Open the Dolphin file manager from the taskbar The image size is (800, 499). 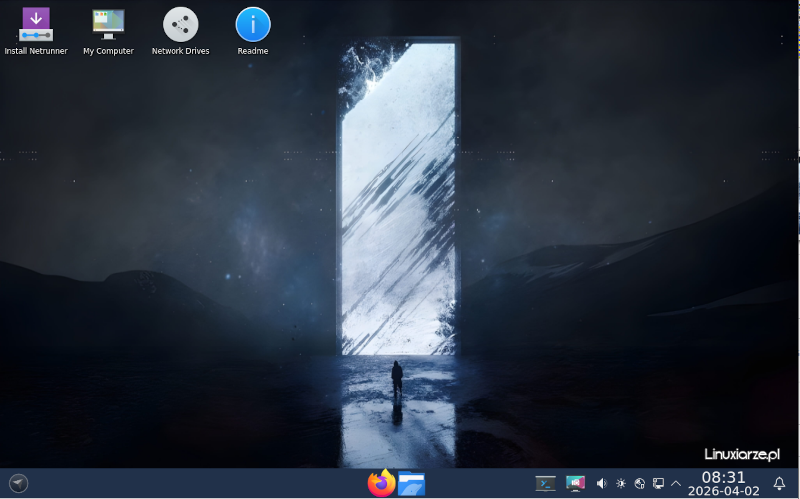412,483
